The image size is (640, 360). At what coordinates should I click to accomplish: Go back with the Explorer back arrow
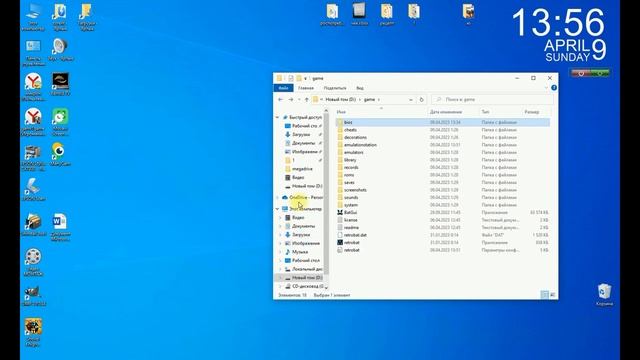tap(280, 100)
